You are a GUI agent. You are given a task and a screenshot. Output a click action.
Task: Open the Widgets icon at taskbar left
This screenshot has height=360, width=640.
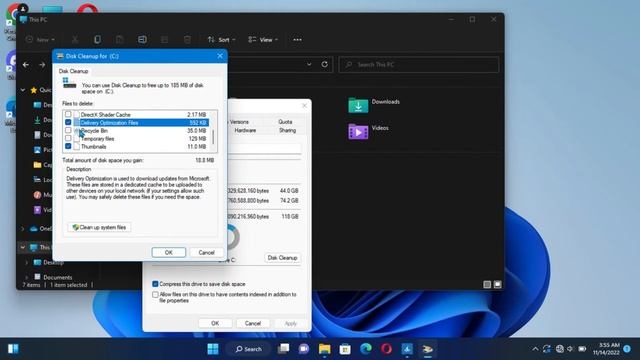(x=13, y=349)
